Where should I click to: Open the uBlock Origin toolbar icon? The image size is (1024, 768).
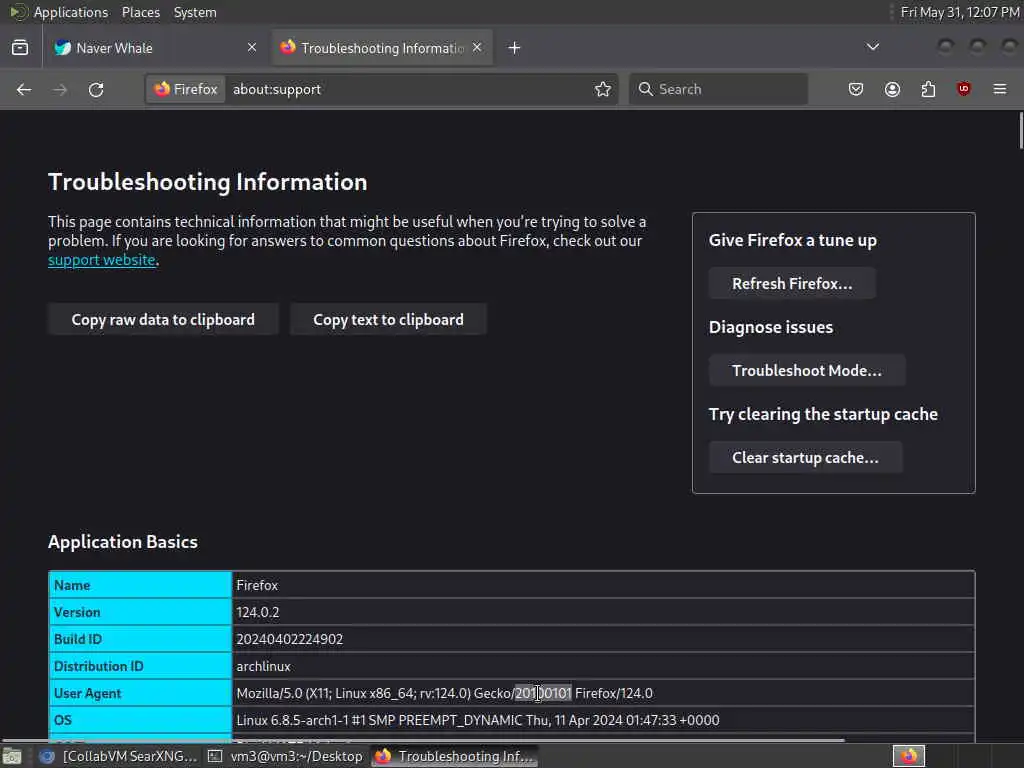click(x=963, y=89)
